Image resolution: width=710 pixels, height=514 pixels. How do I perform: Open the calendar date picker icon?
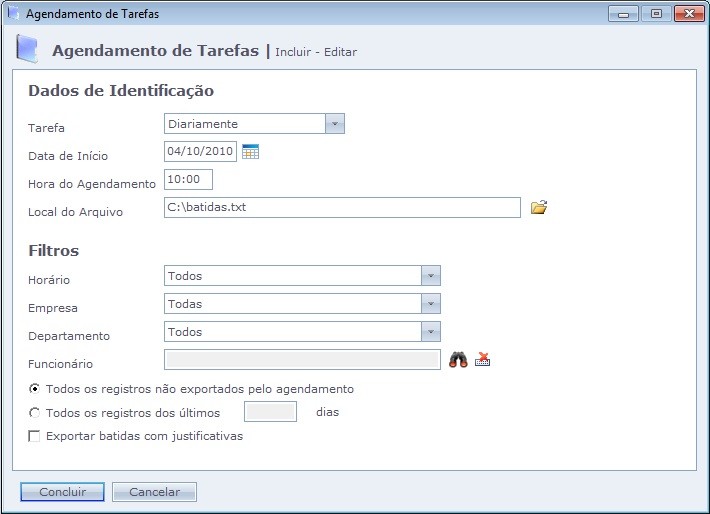(250, 152)
